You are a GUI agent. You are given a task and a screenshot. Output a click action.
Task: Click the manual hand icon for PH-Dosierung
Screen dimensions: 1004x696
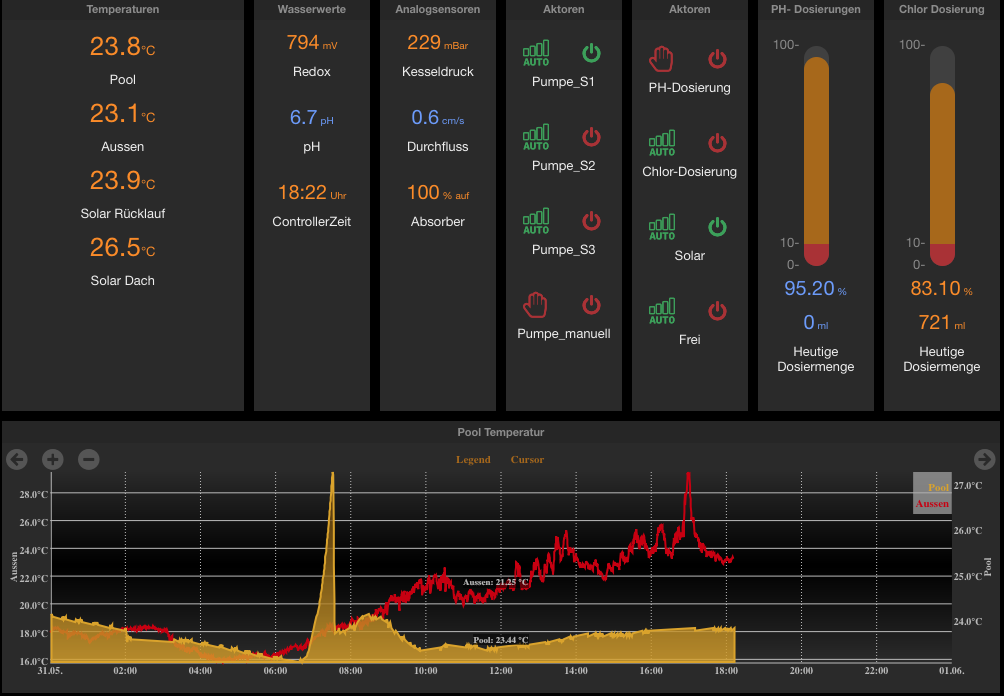(661, 59)
